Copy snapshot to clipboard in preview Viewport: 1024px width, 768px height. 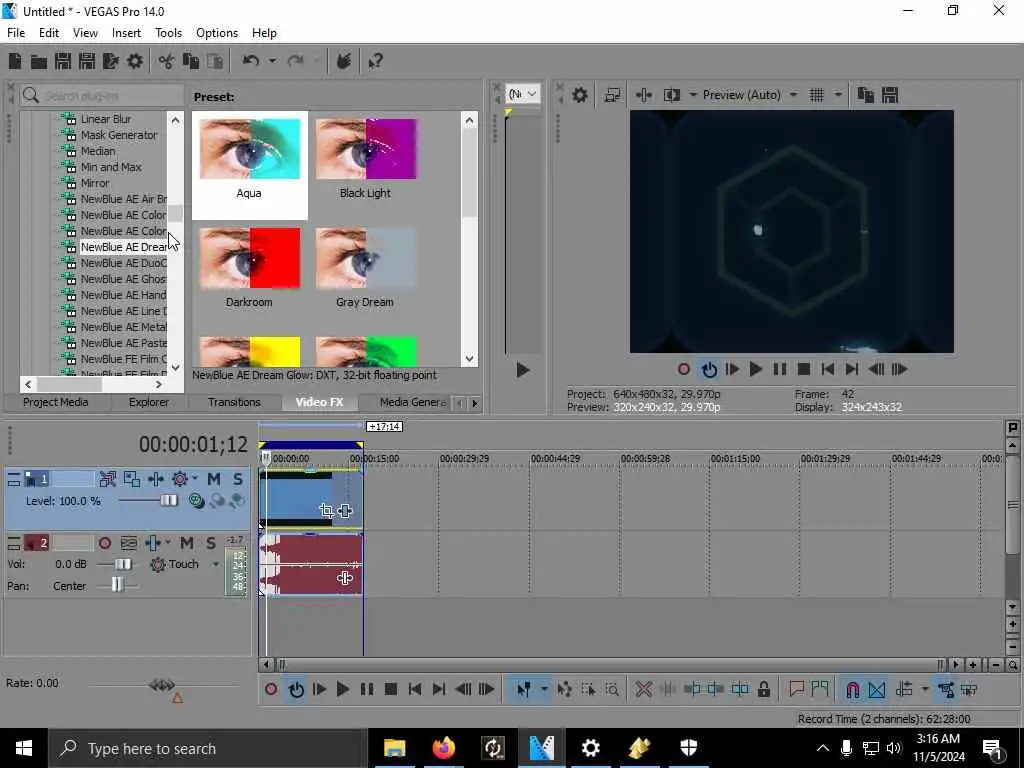[x=865, y=95]
